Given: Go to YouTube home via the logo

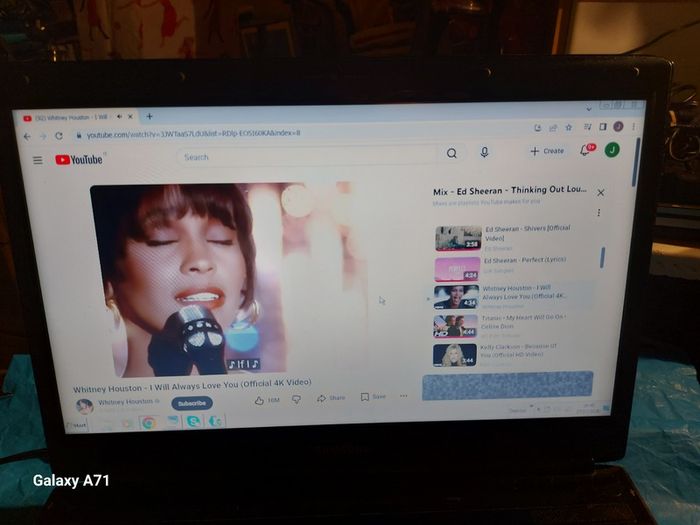Looking at the screenshot, I should click(x=79, y=159).
